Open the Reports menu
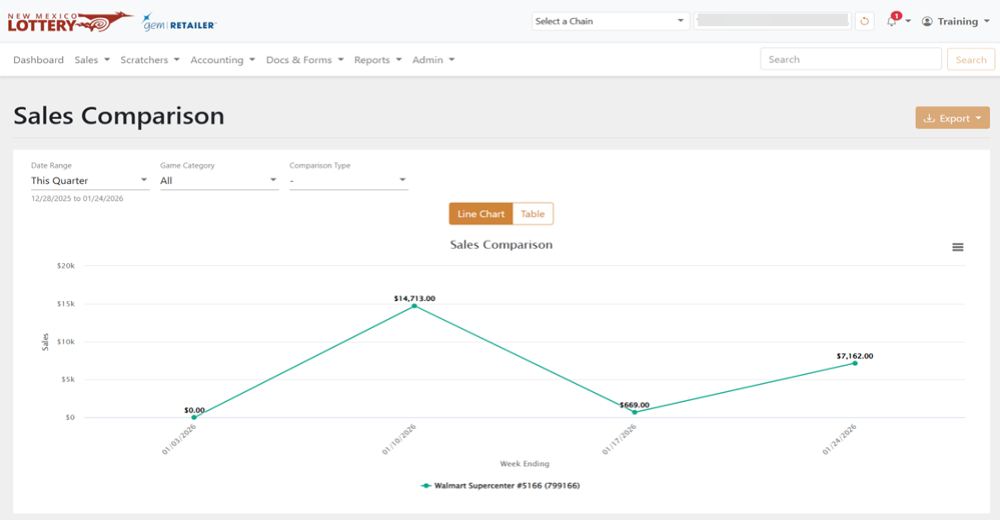1000x520 pixels. click(378, 59)
